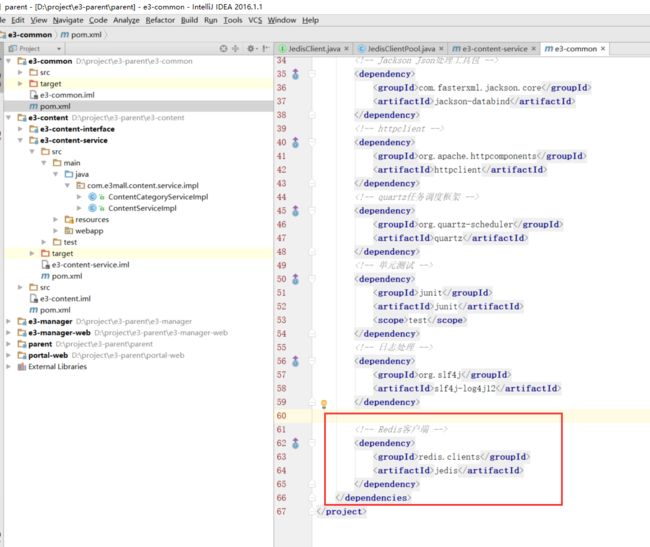The width and height of the screenshot is (650, 547).
Task: Select the e3-manager-web module
Action: (x=59, y=333)
